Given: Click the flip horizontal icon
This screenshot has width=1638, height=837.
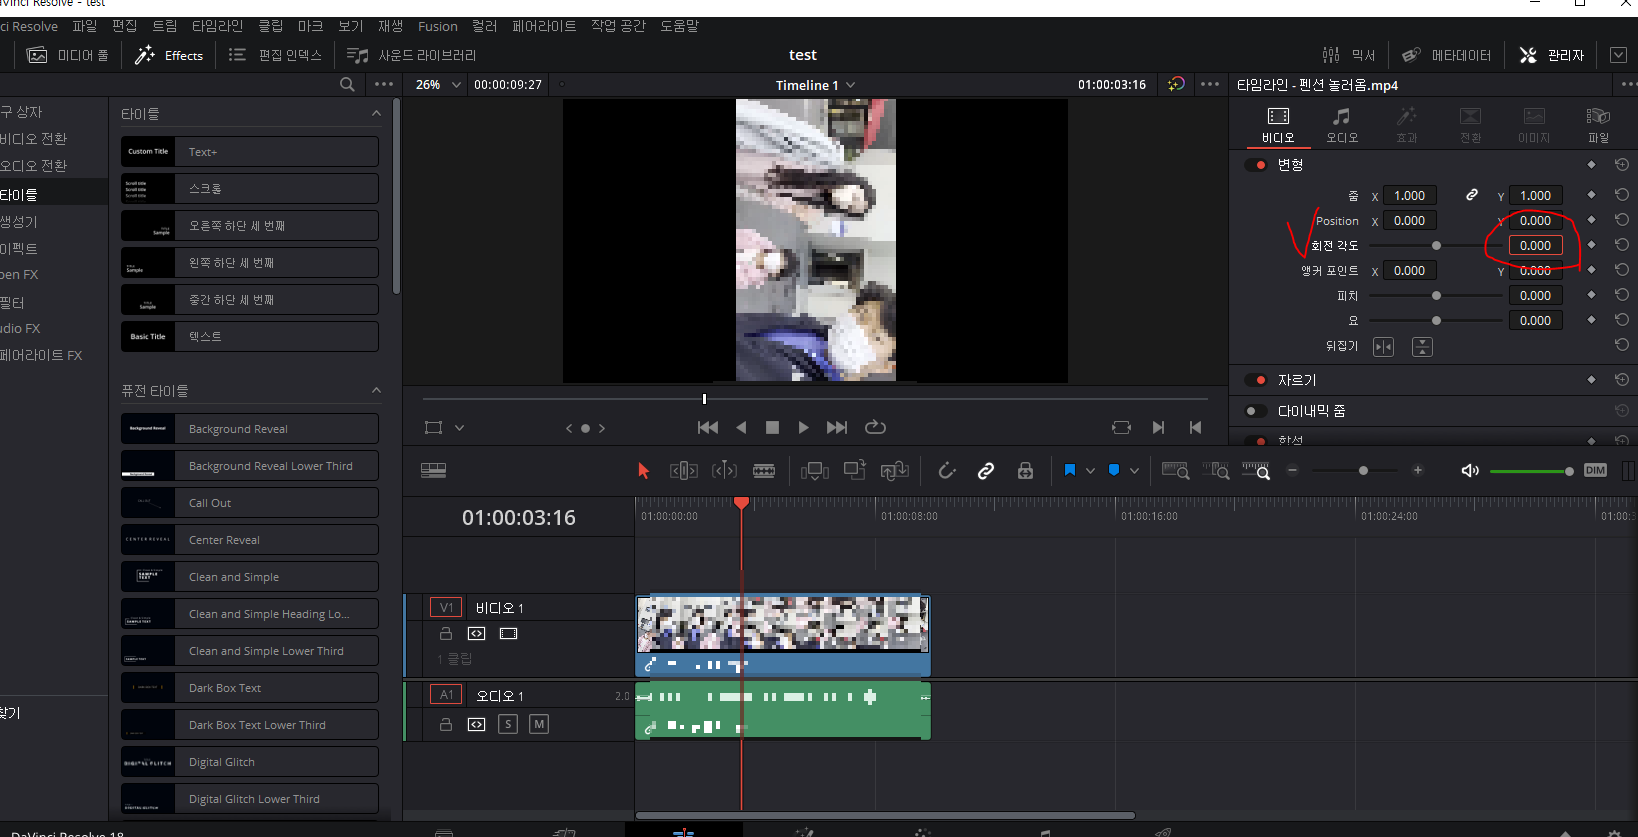Looking at the screenshot, I should 1383,347.
